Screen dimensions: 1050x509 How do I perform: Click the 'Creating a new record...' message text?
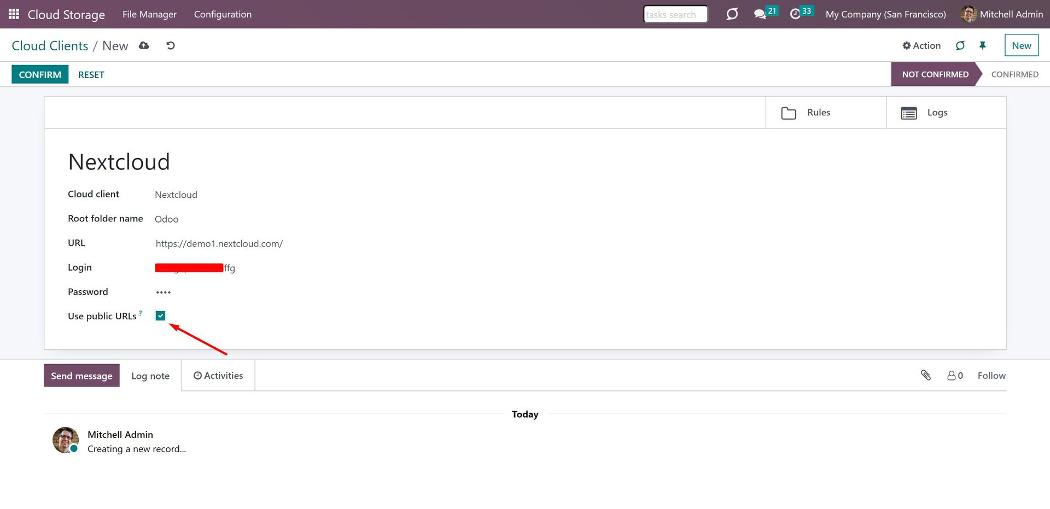click(x=137, y=449)
